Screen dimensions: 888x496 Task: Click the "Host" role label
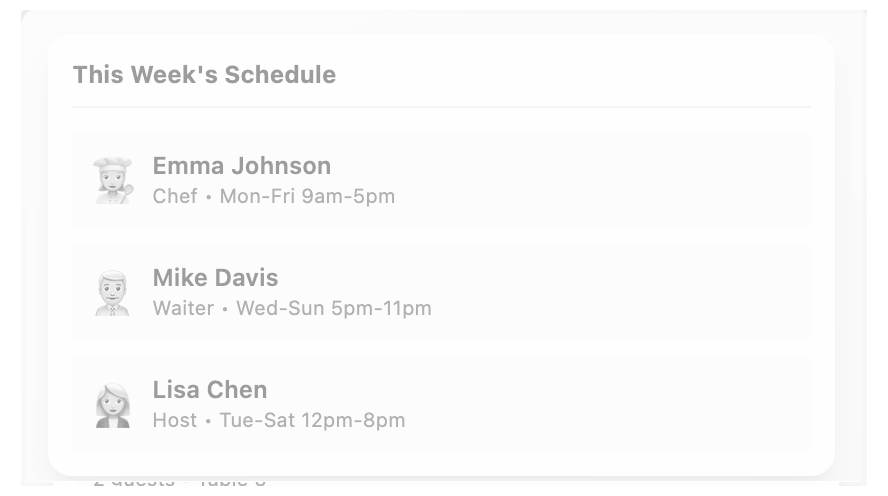(175, 421)
